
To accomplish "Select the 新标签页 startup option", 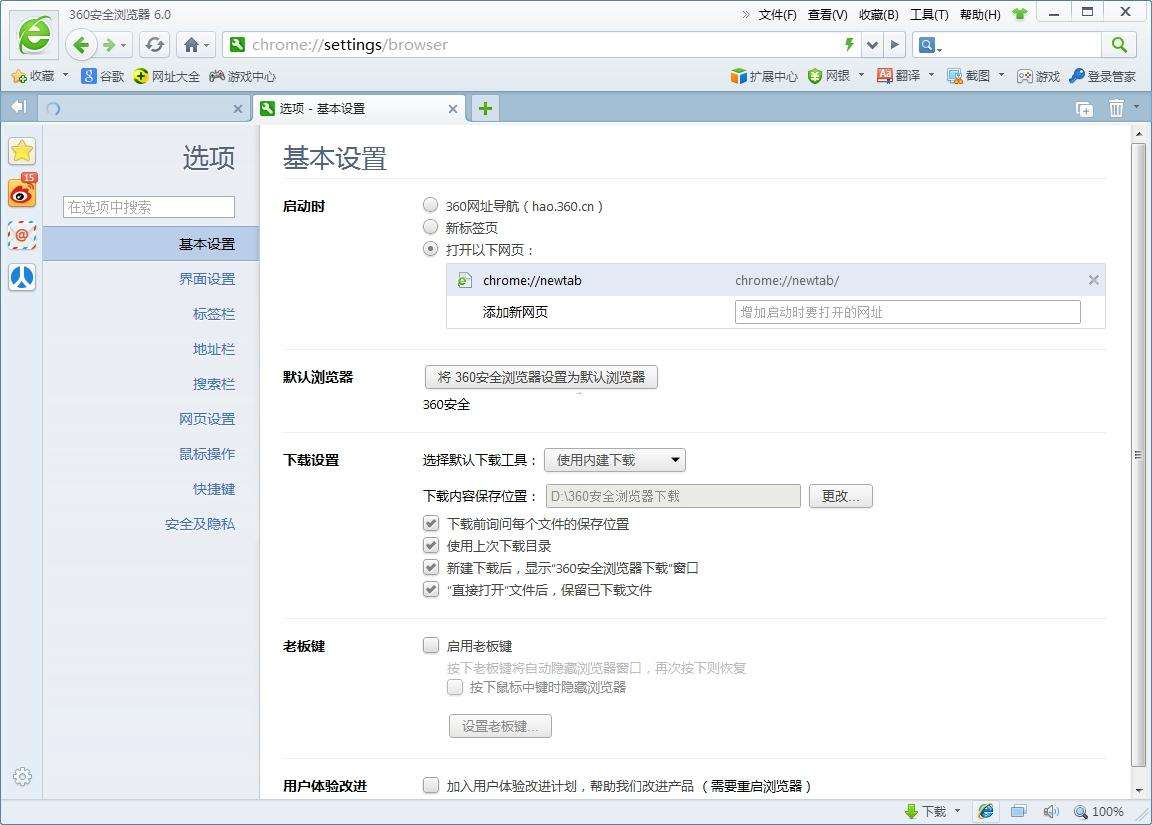I will pos(431,227).
